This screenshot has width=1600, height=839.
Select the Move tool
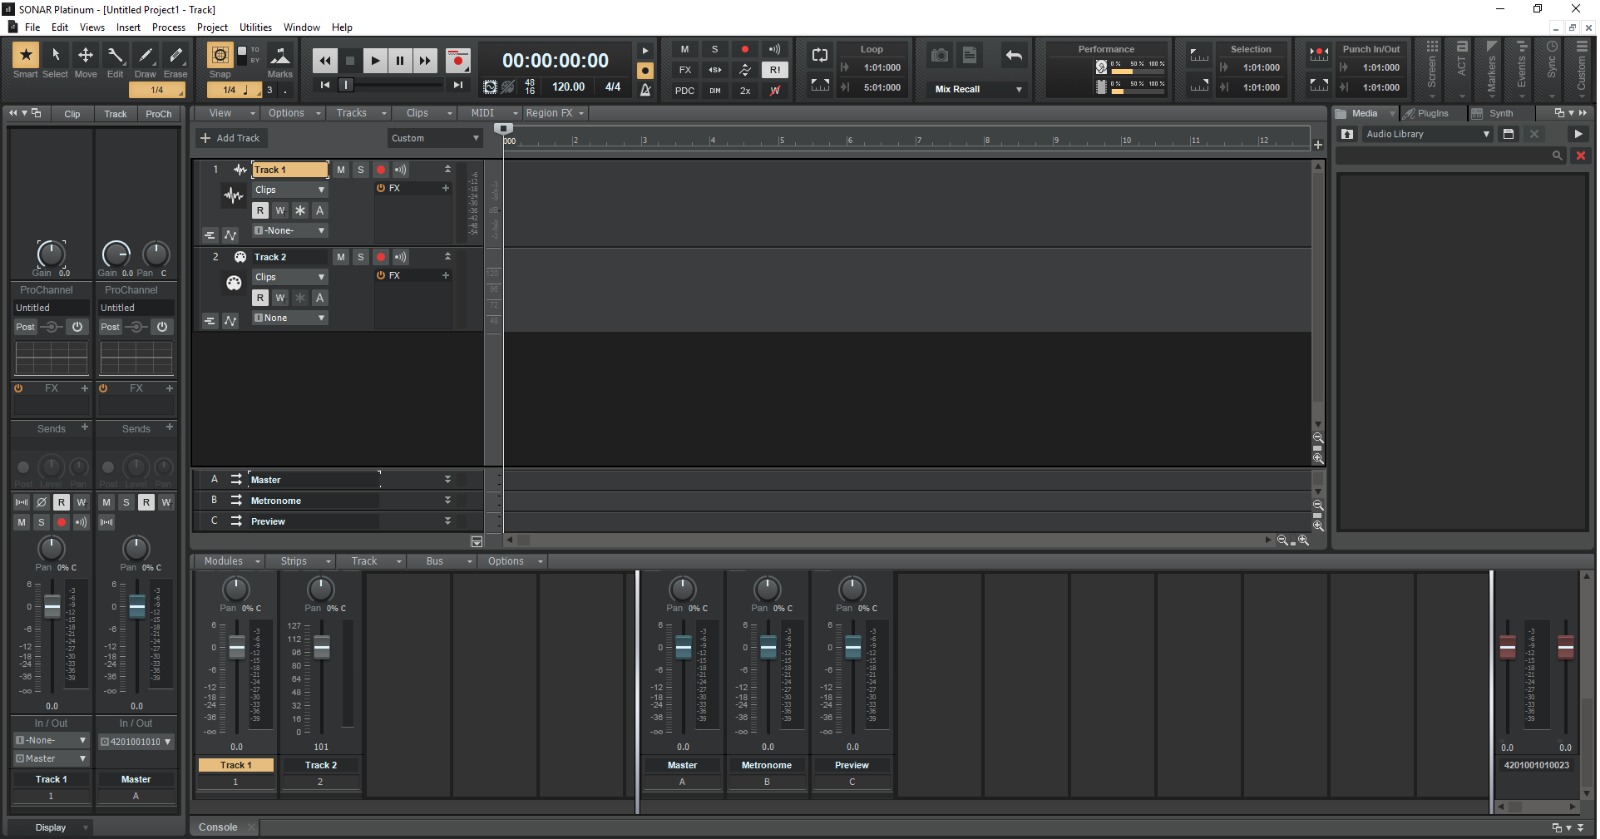[x=86, y=56]
